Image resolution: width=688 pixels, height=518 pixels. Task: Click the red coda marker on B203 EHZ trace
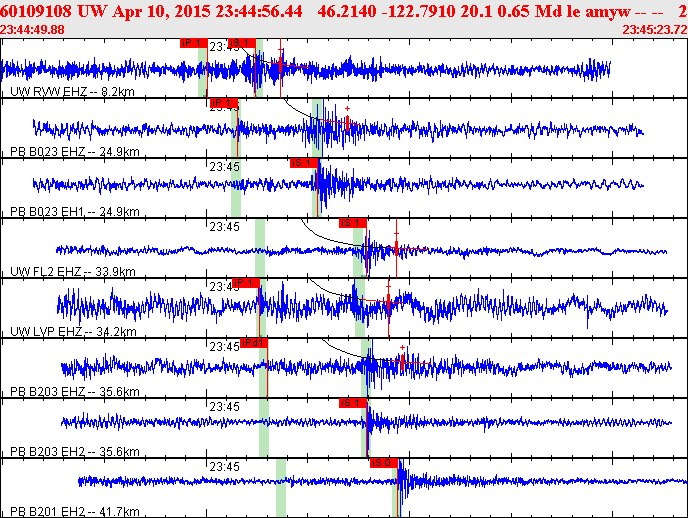click(x=402, y=362)
